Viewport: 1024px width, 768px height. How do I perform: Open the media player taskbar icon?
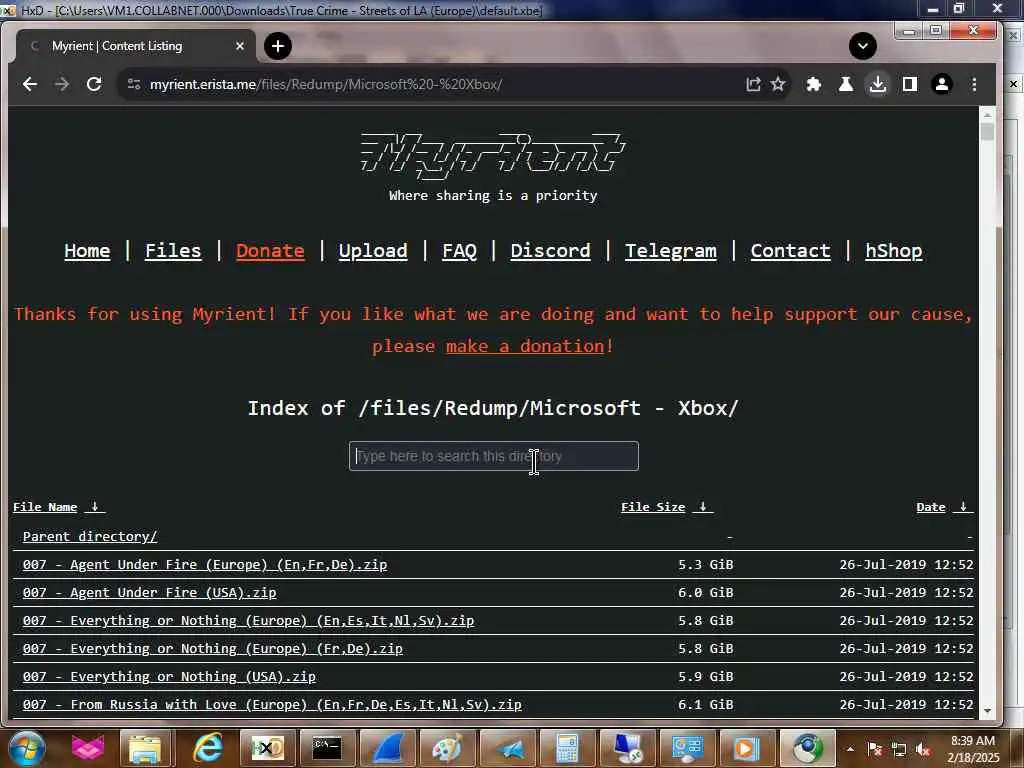click(746, 748)
